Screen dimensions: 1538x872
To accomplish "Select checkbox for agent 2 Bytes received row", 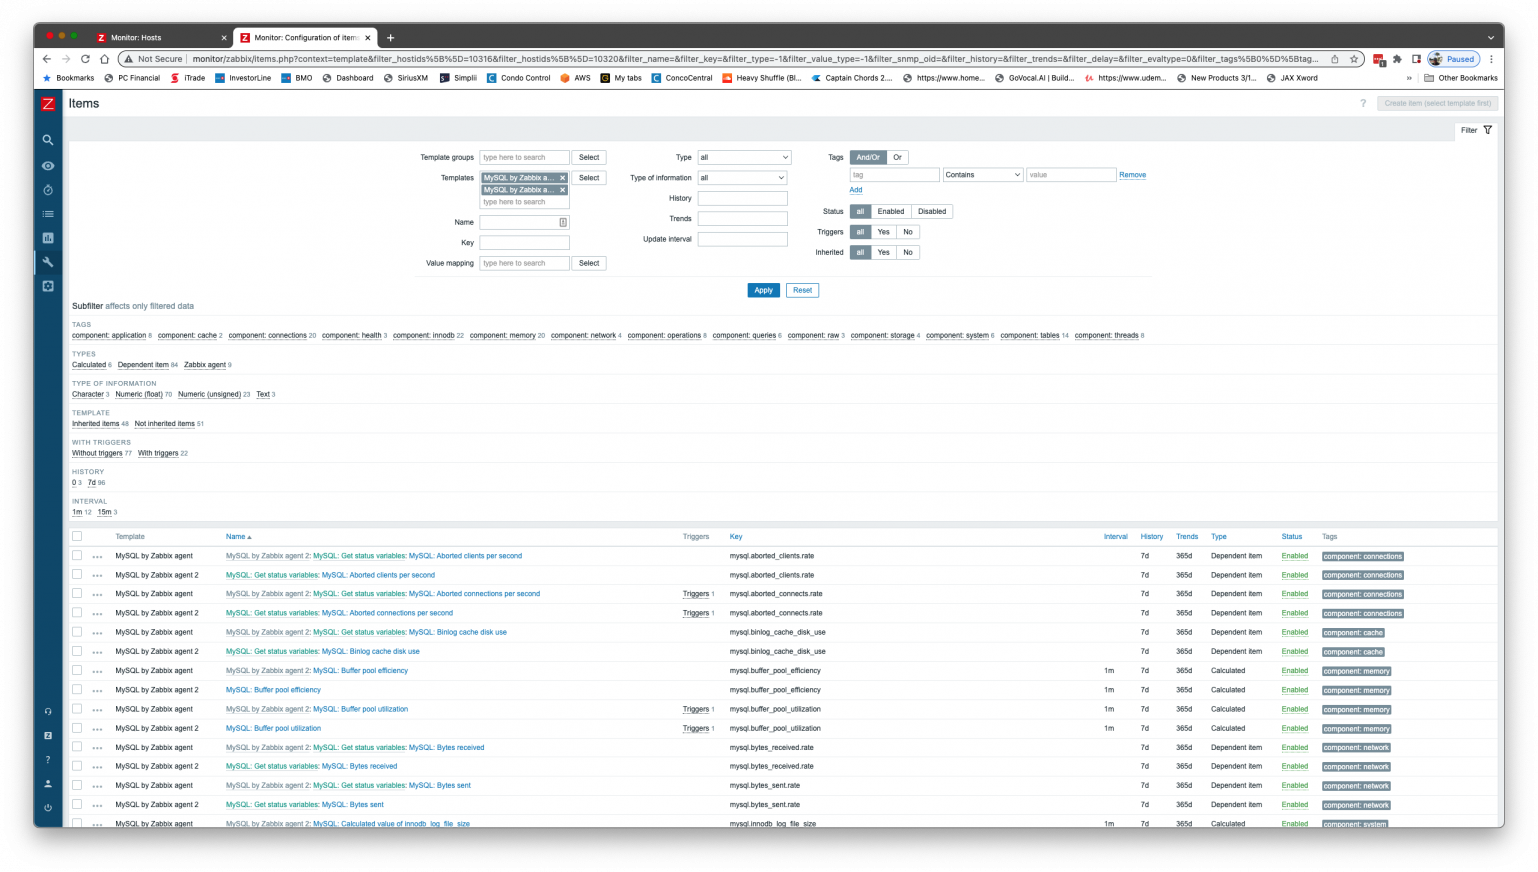I will click(77, 766).
